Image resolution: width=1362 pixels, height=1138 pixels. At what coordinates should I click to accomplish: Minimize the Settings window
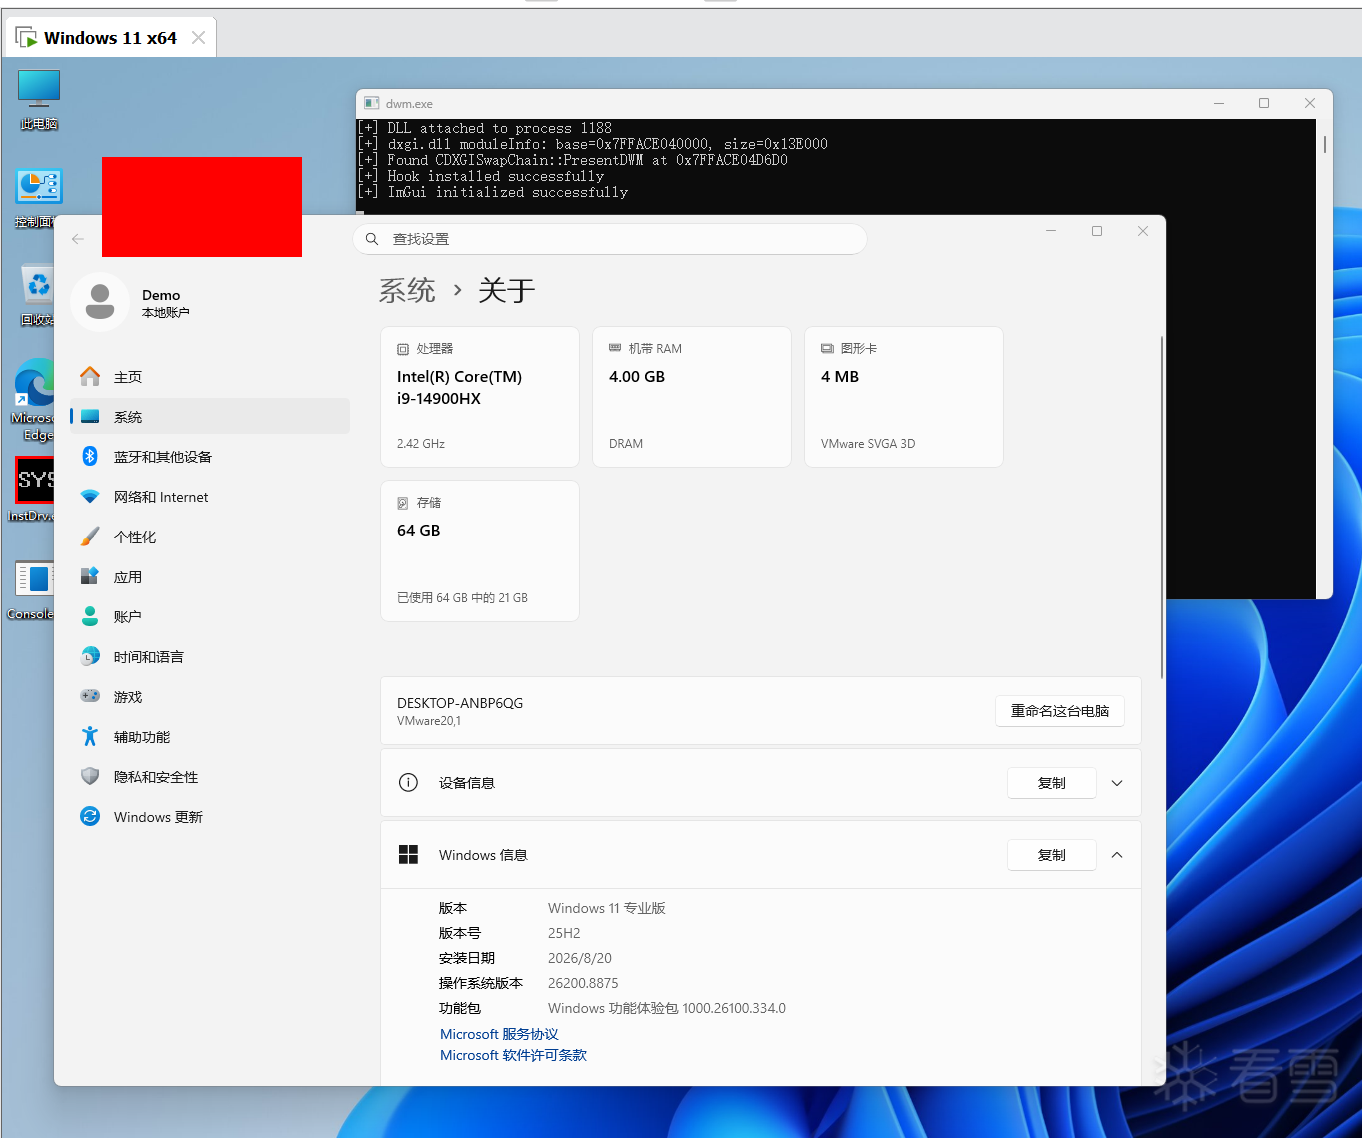(x=1051, y=231)
